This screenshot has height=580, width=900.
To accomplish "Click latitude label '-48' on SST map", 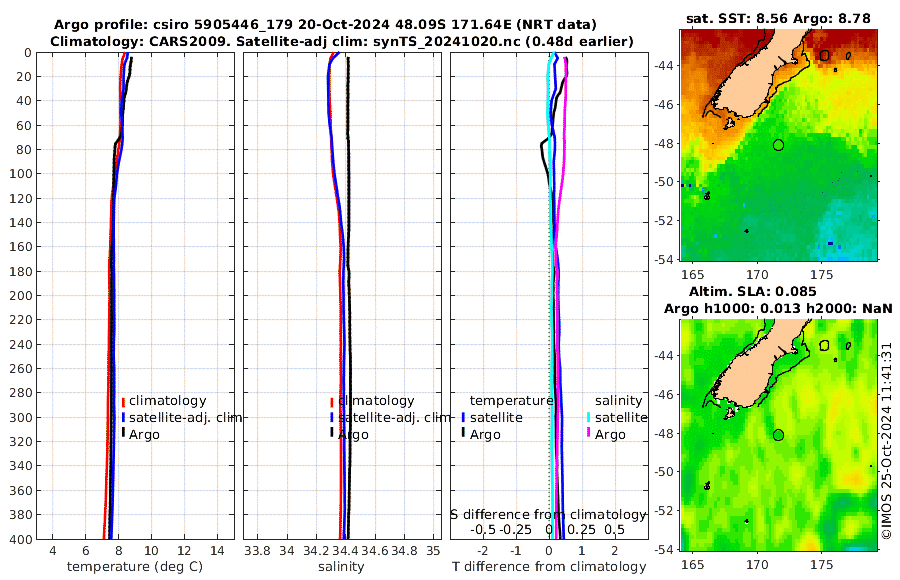I will point(665,144).
